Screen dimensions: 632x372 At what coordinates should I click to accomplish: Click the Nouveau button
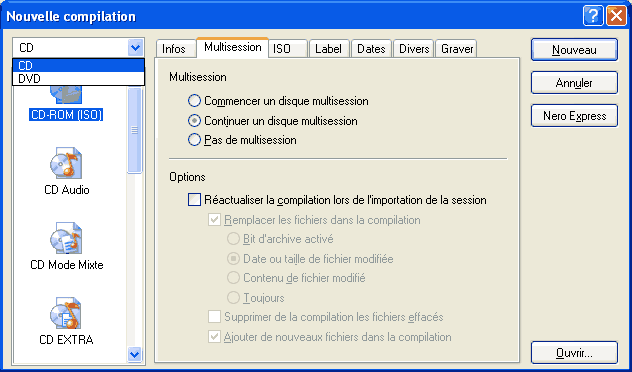[x=574, y=50]
